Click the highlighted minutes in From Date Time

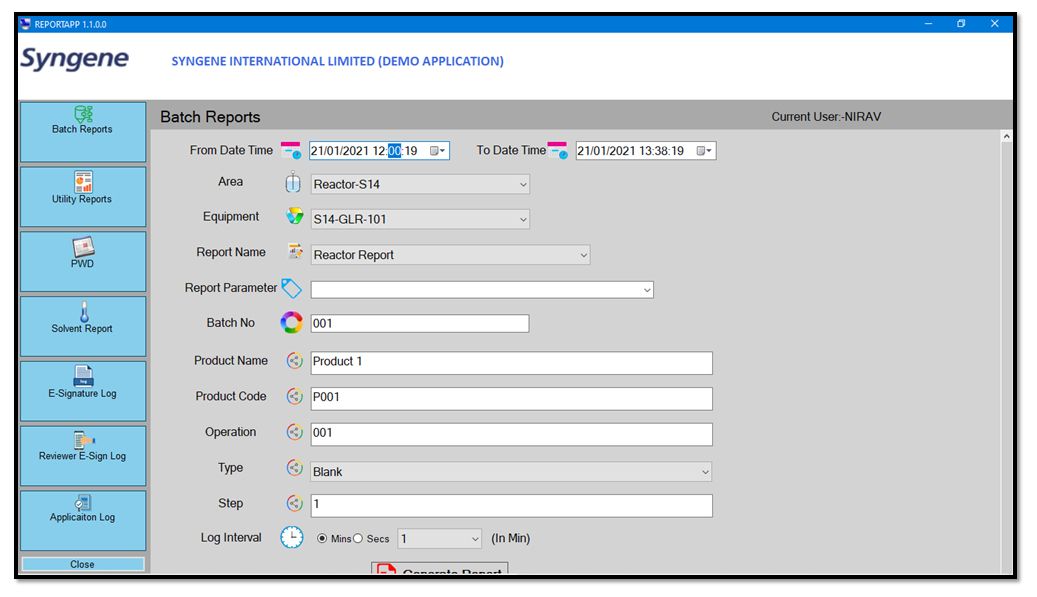394,151
